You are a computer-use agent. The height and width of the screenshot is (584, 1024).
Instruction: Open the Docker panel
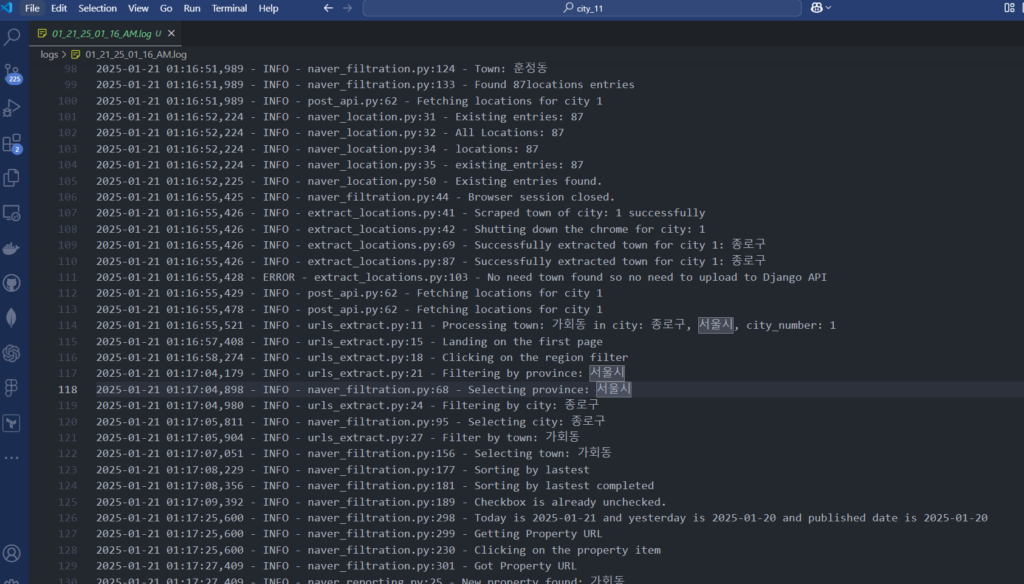tap(13, 248)
